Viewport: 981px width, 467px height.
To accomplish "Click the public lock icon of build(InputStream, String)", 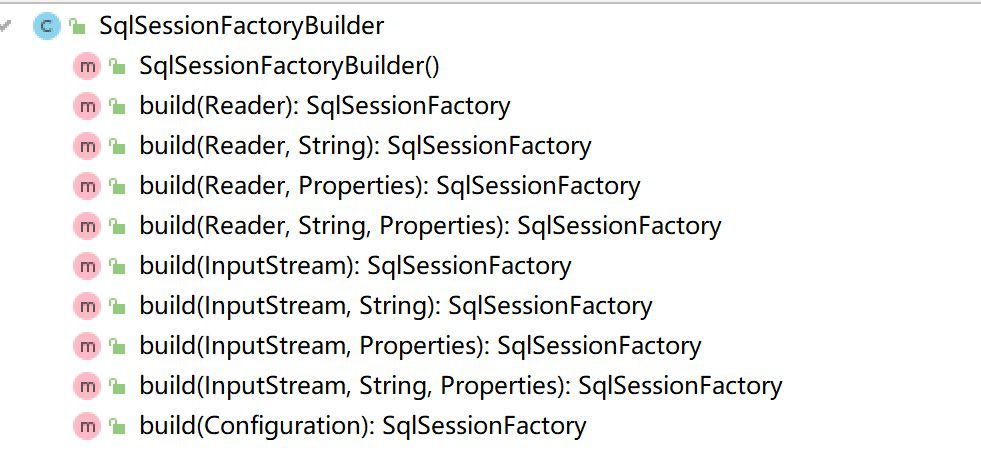I will [x=118, y=307].
